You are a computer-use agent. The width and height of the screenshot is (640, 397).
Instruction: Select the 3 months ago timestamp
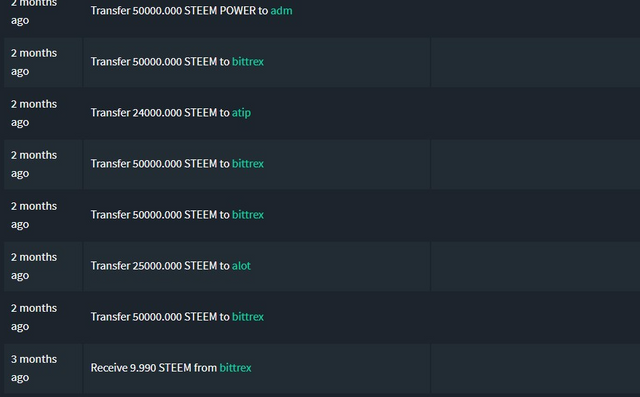[x=34, y=368]
